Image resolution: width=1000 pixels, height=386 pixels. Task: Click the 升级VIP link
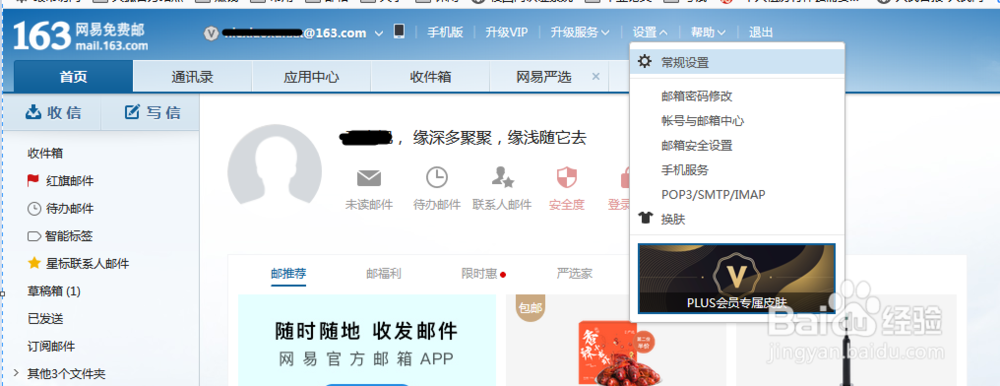506,32
